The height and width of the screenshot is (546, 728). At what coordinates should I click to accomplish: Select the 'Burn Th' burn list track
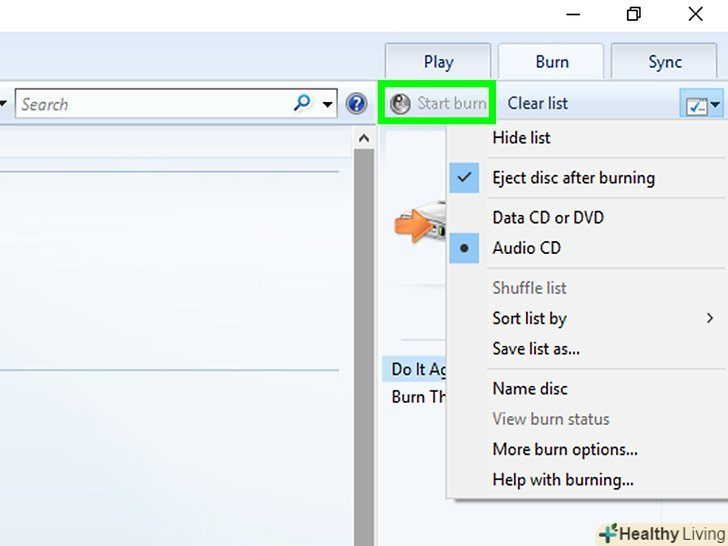(x=414, y=396)
